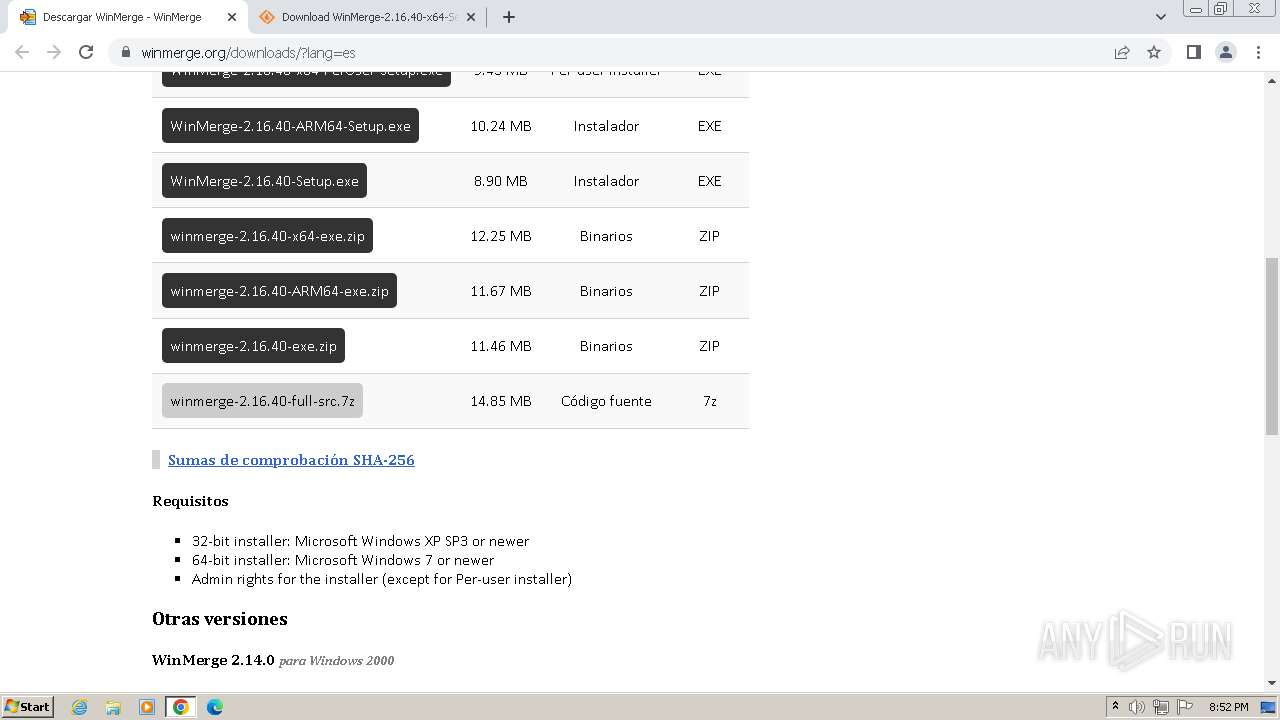Click the Show desktop tray icon

click(x=1268, y=707)
